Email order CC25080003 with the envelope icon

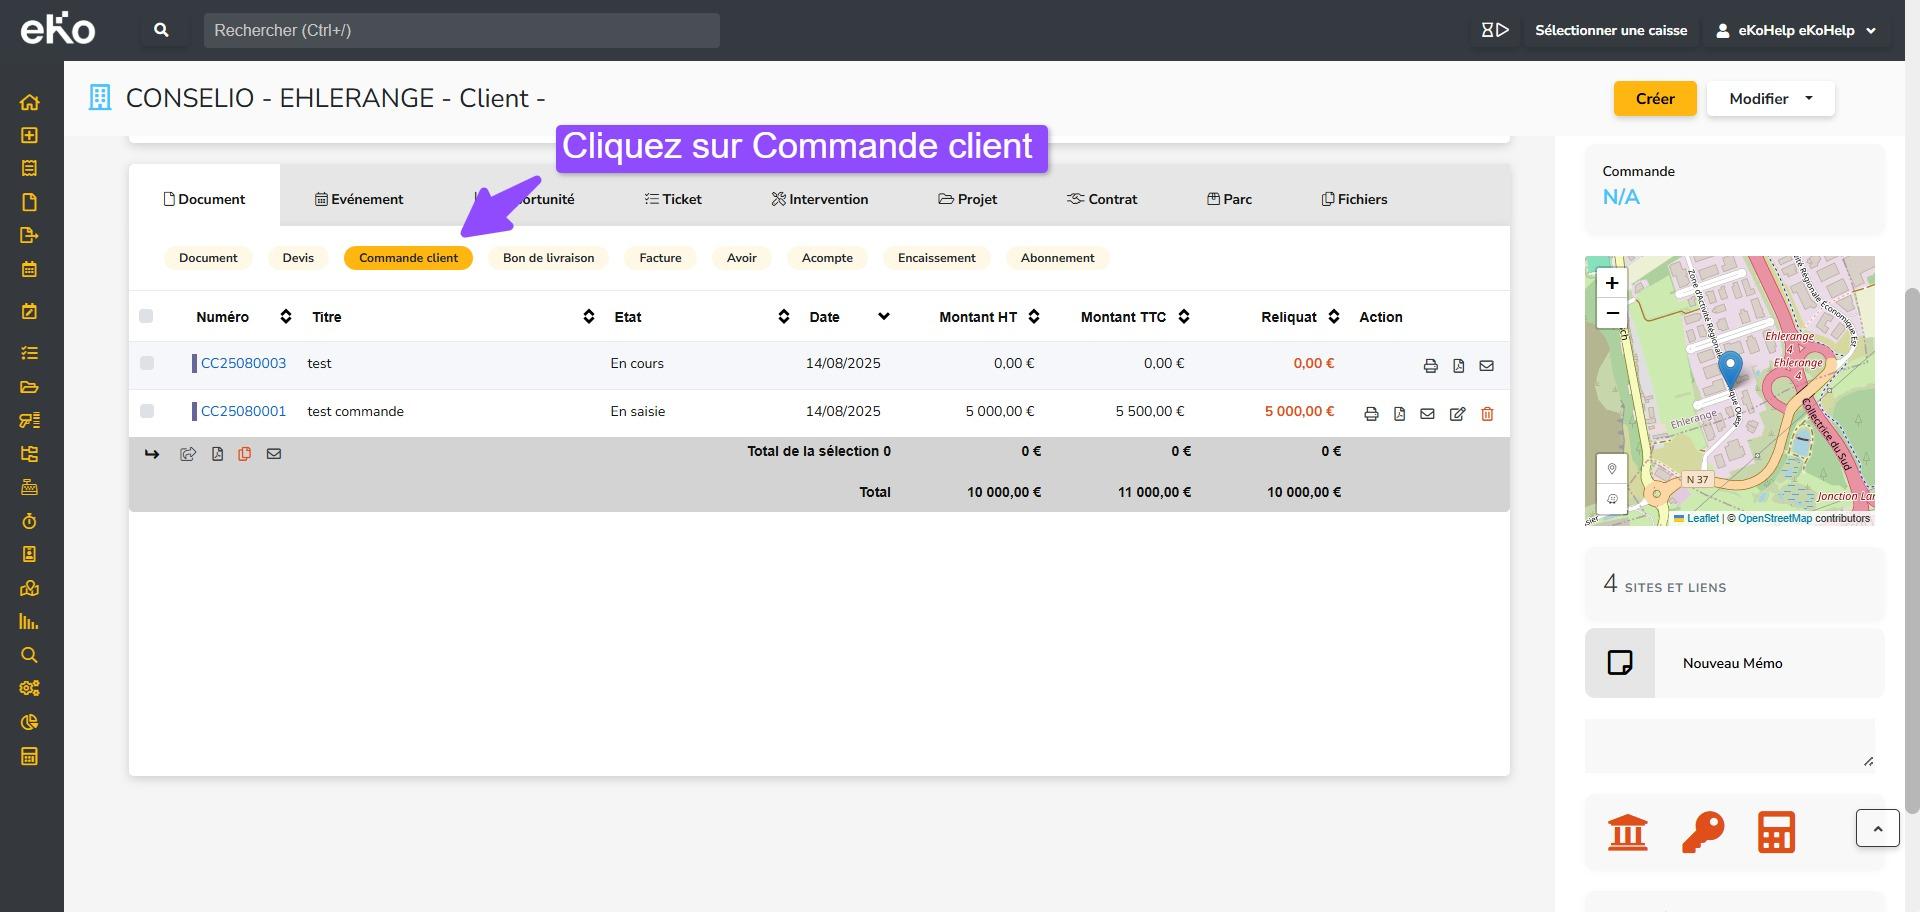[1486, 366]
